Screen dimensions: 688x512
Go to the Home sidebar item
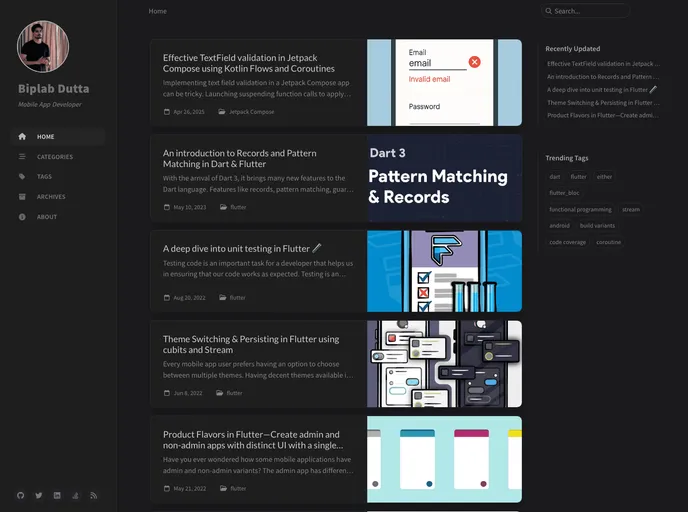tap(46, 137)
